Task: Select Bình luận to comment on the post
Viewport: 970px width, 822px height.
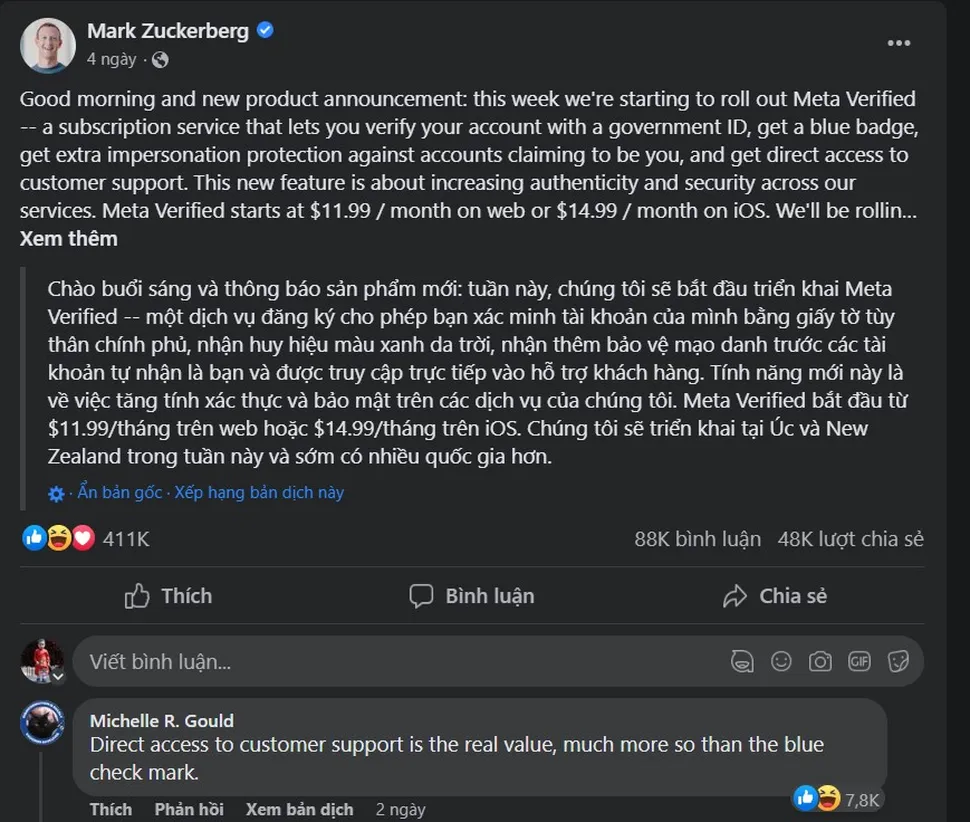Action: tap(470, 595)
